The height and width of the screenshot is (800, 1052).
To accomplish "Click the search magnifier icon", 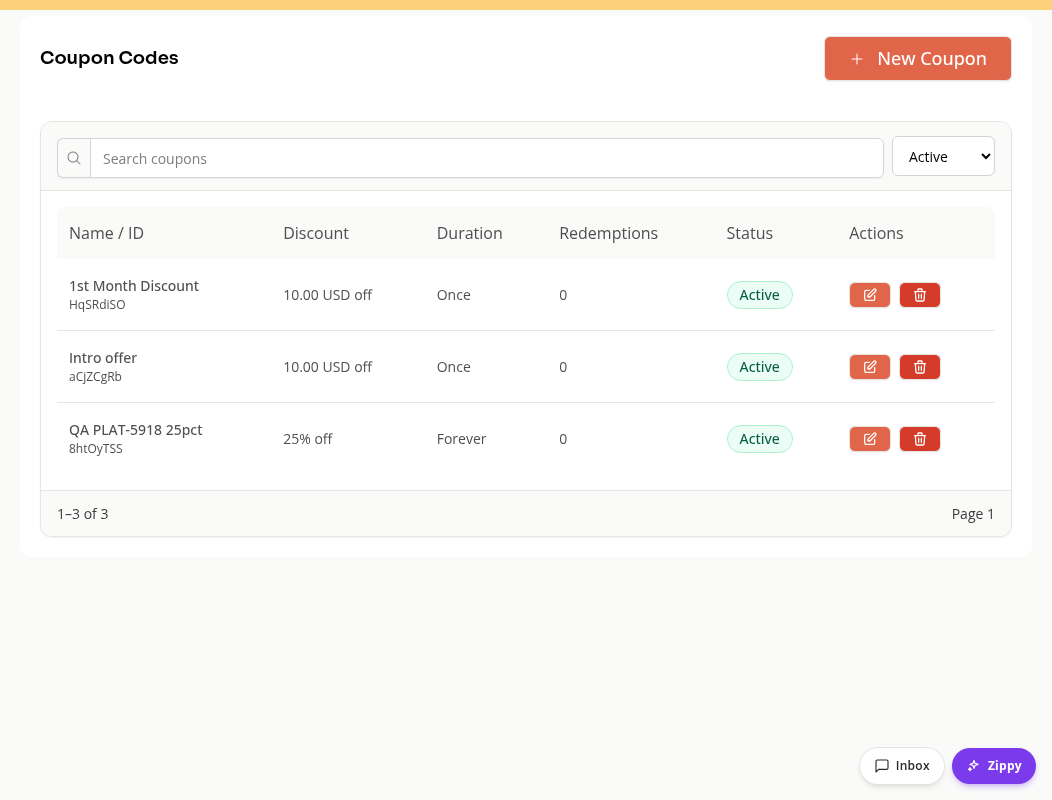I will tap(74, 158).
